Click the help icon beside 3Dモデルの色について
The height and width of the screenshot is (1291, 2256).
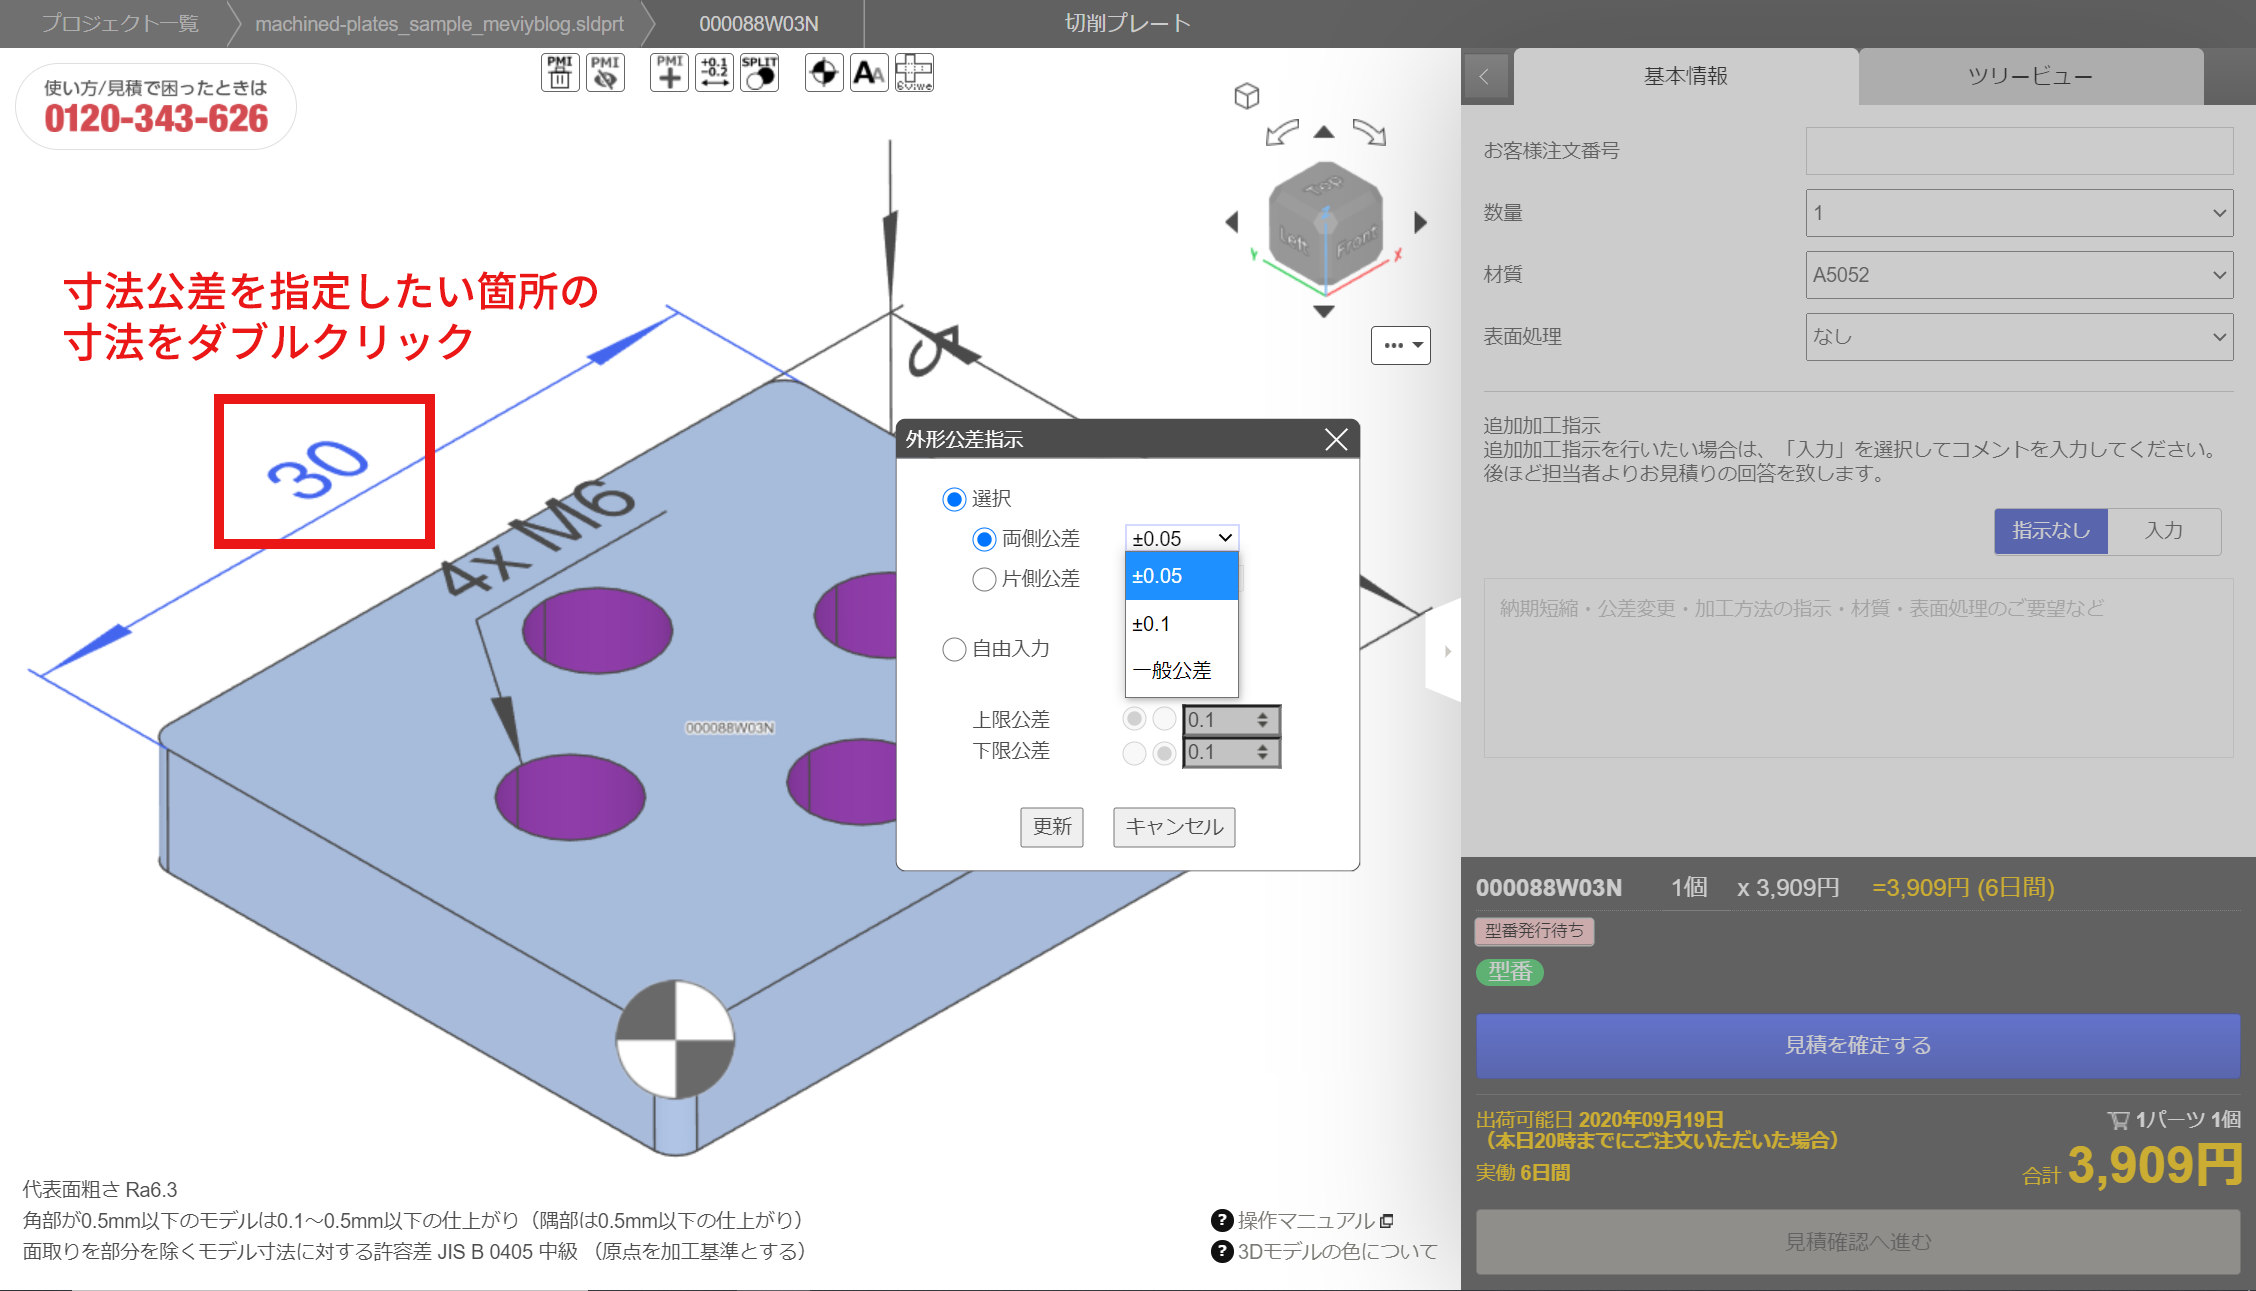pyautogui.click(x=1221, y=1251)
